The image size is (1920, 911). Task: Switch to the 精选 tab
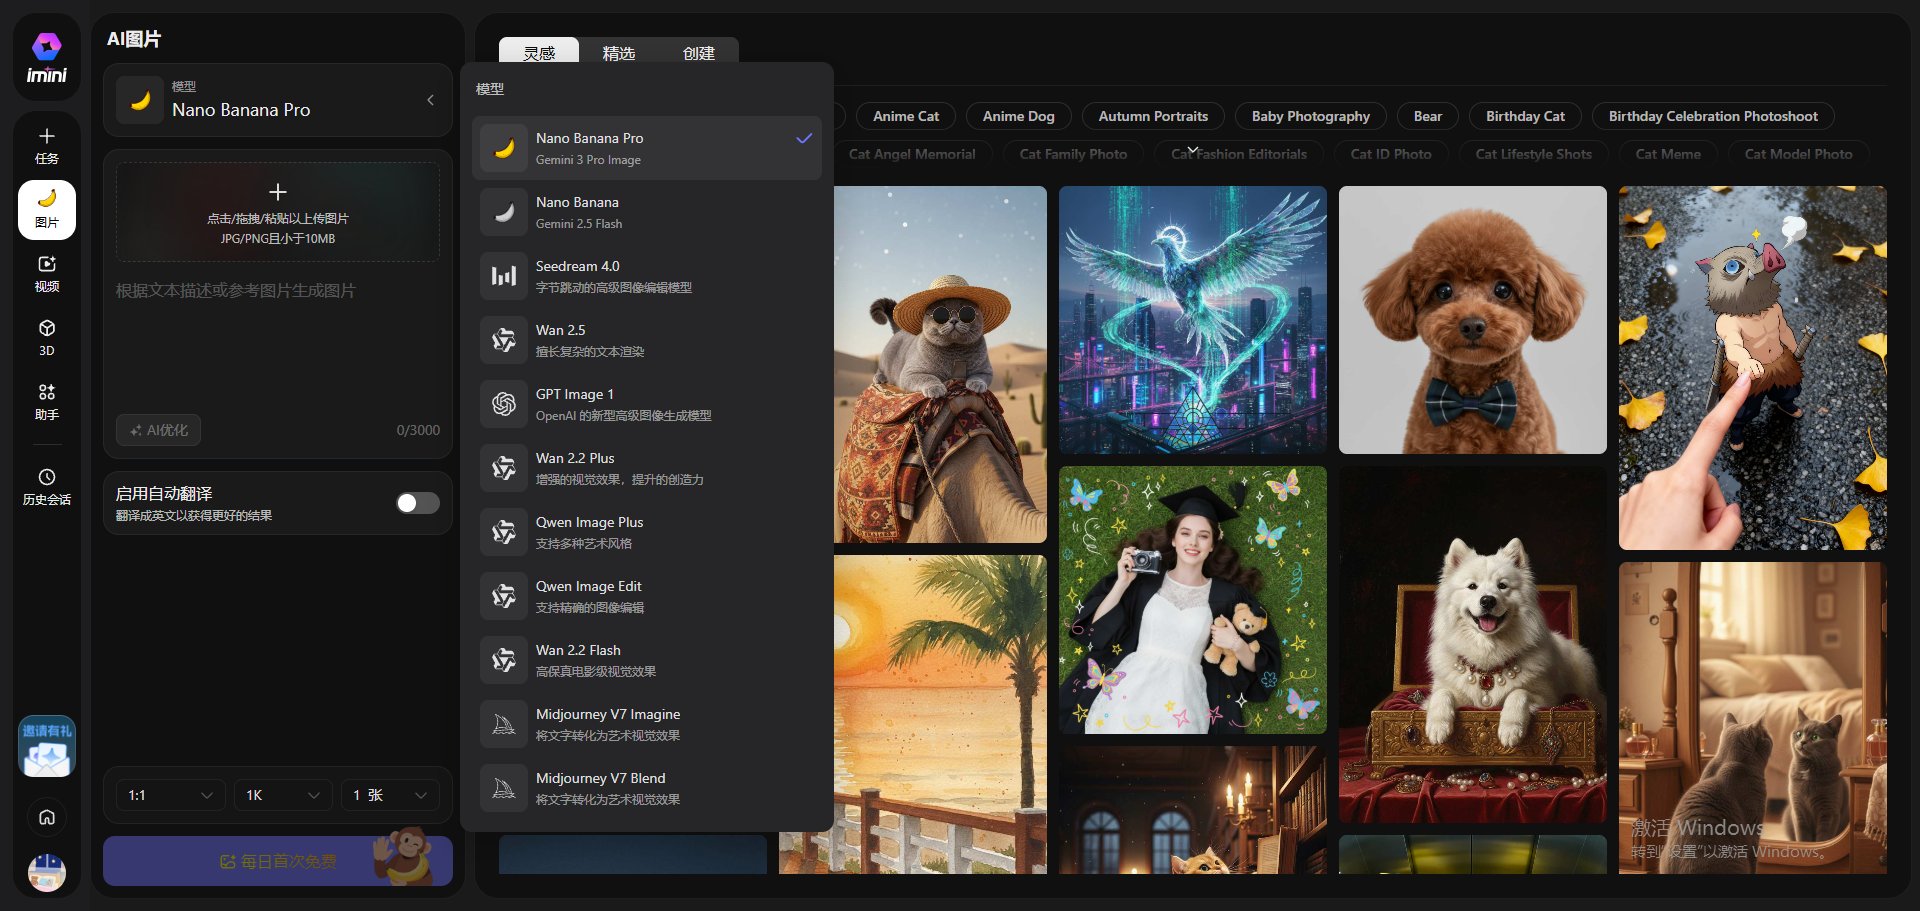pyautogui.click(x=618, y=53)
